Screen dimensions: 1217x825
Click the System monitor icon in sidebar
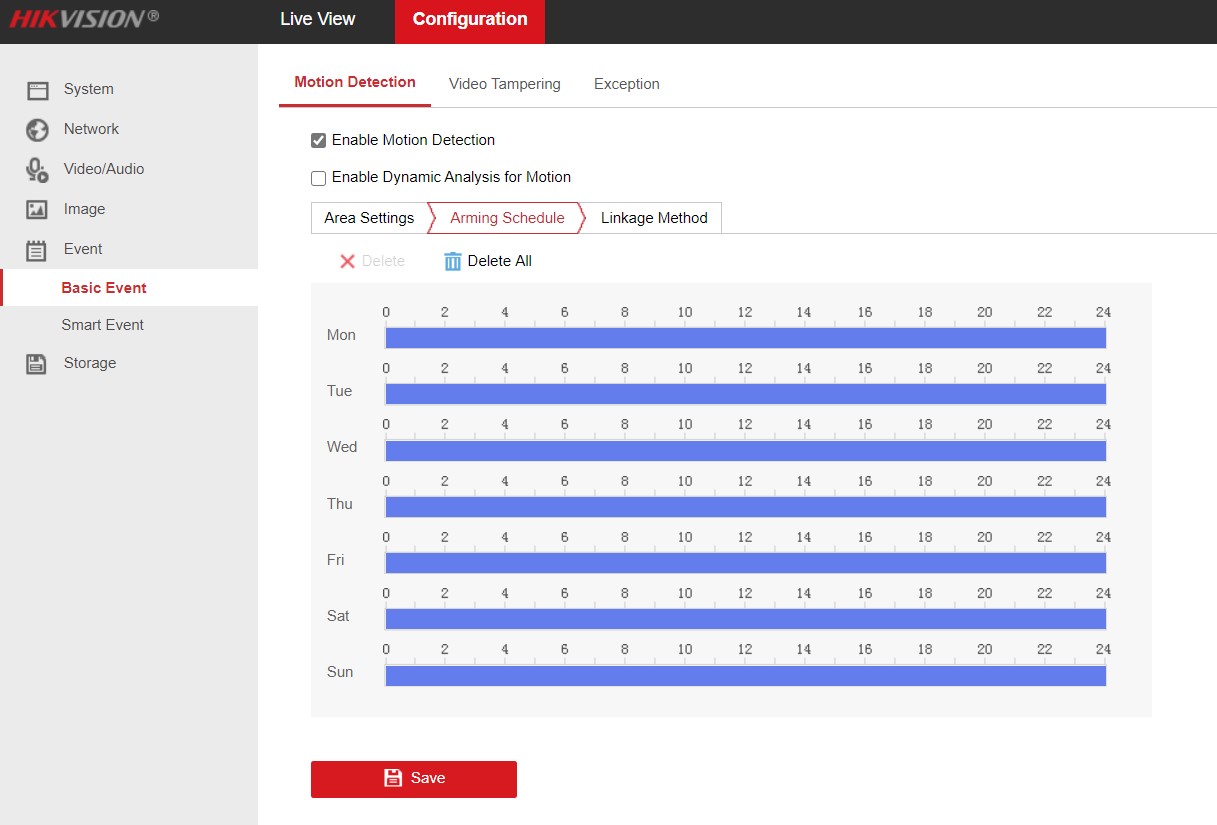click(37, 90)
